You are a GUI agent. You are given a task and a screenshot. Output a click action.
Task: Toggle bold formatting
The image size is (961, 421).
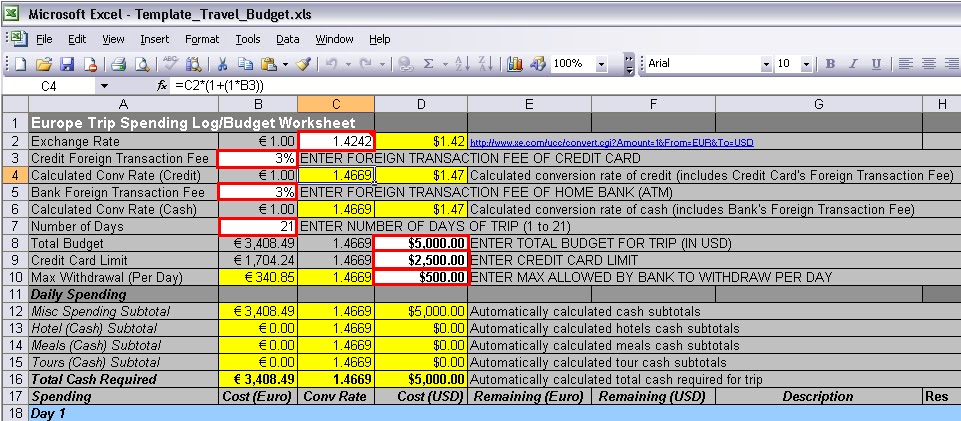click(830, 64)
